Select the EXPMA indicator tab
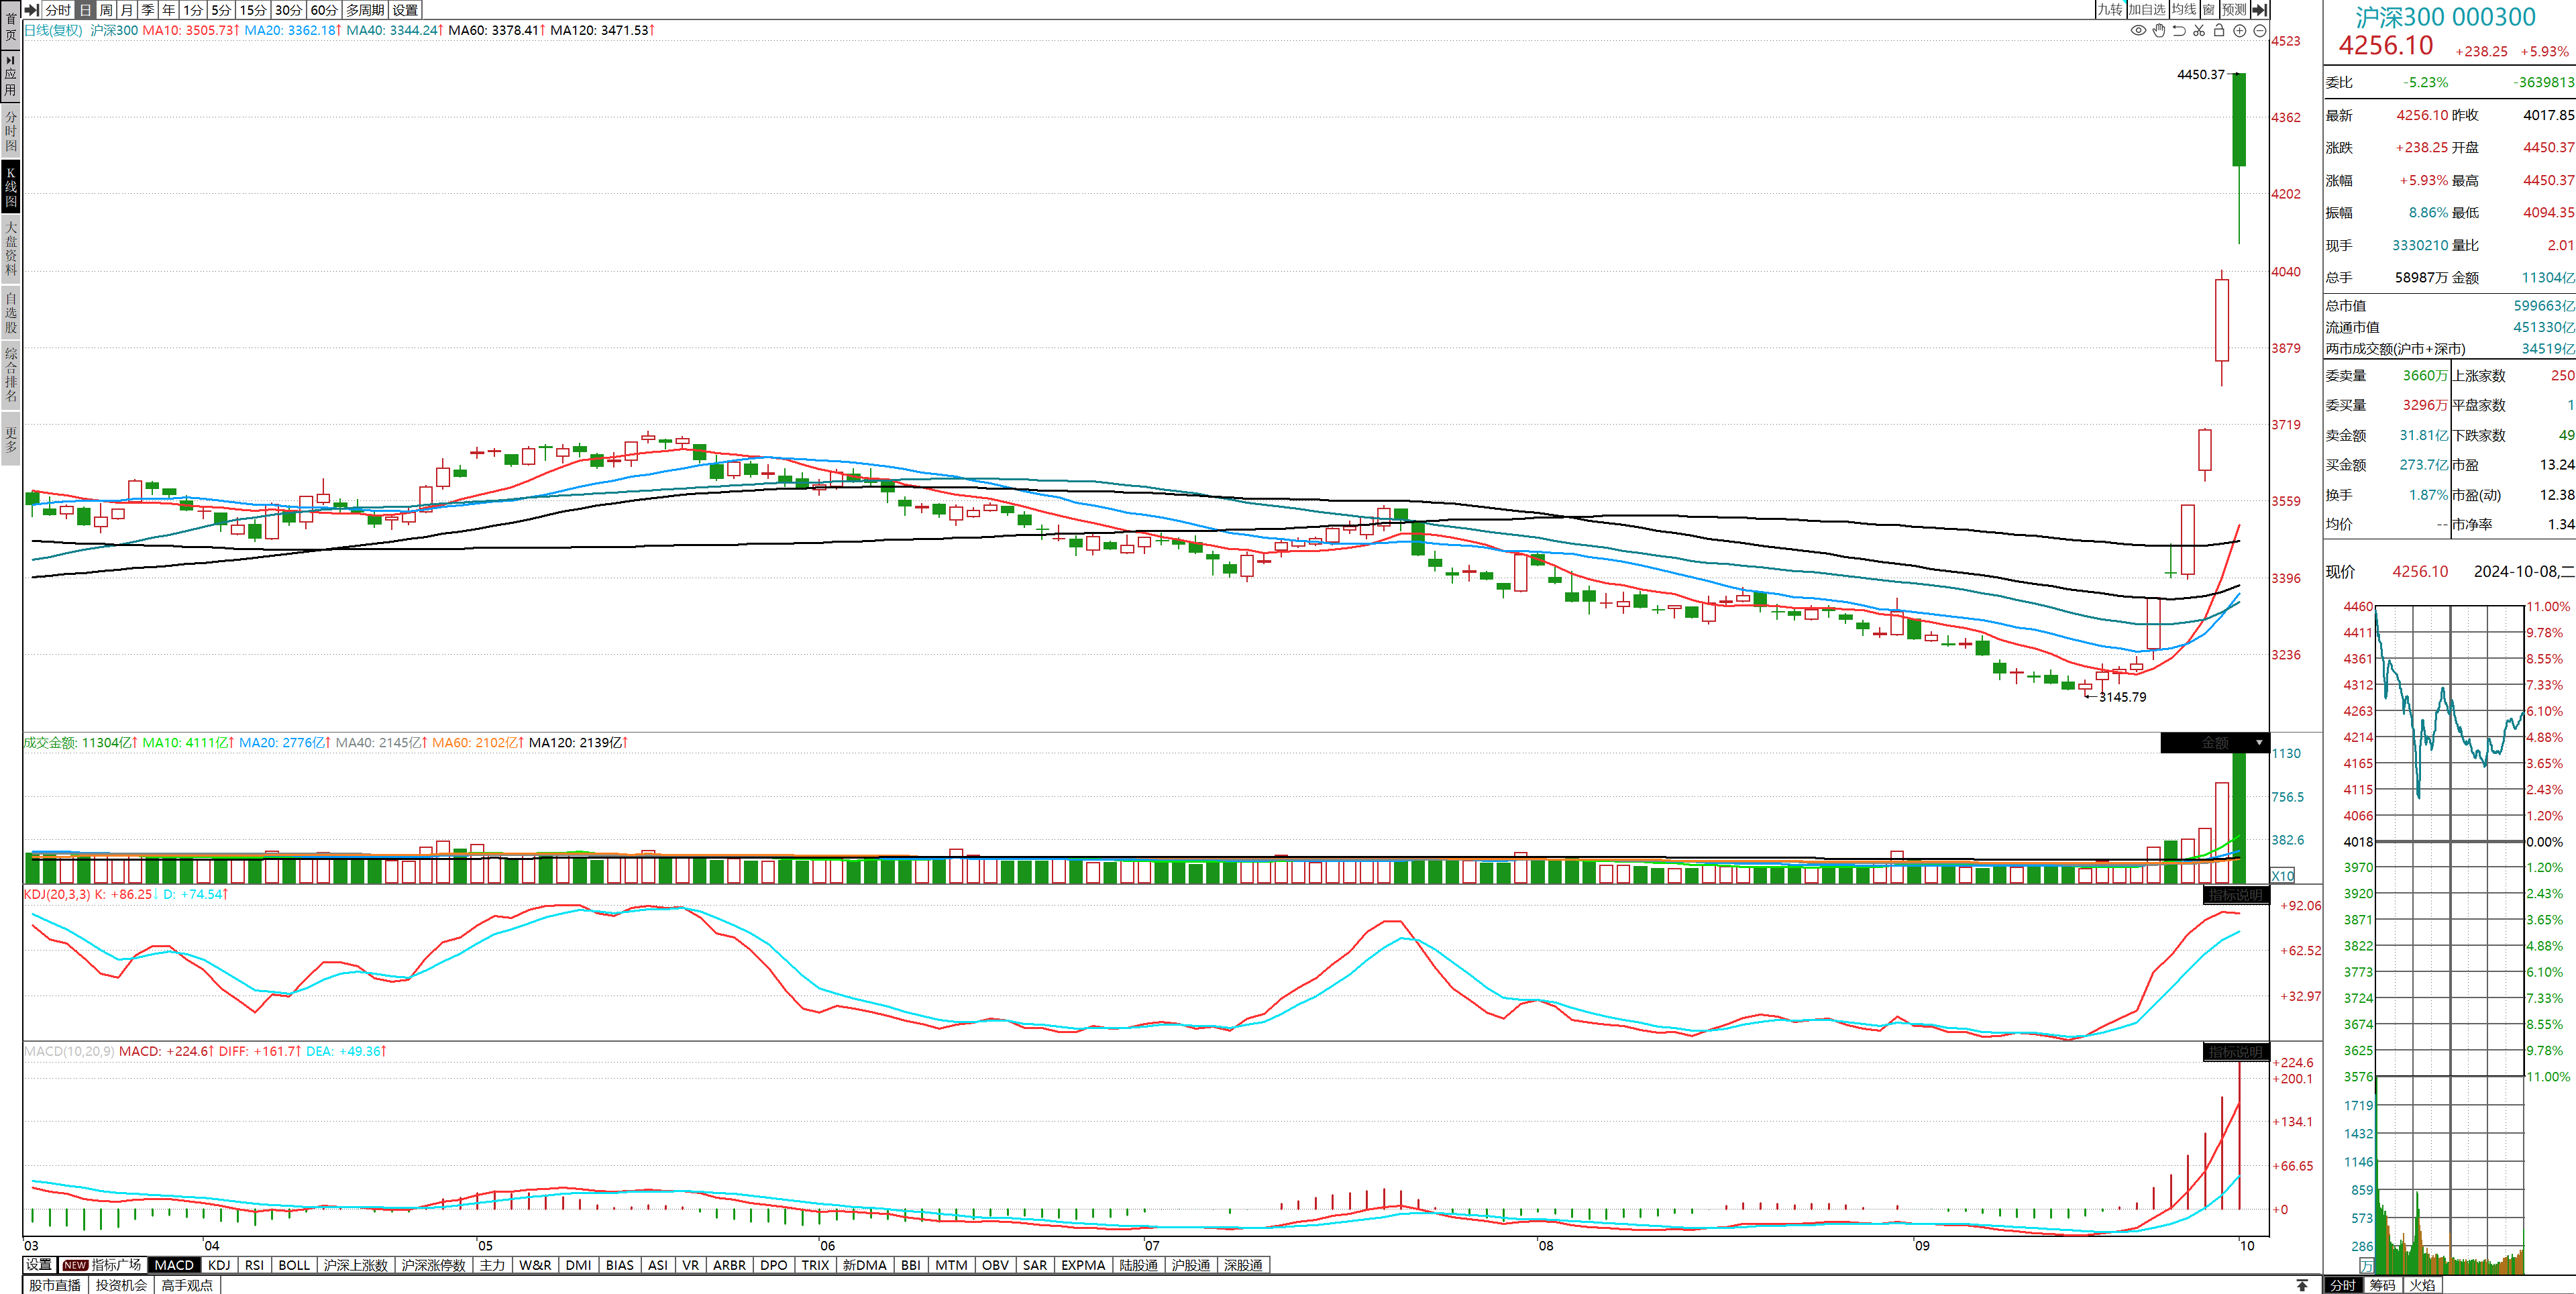 point(1083,1265)
